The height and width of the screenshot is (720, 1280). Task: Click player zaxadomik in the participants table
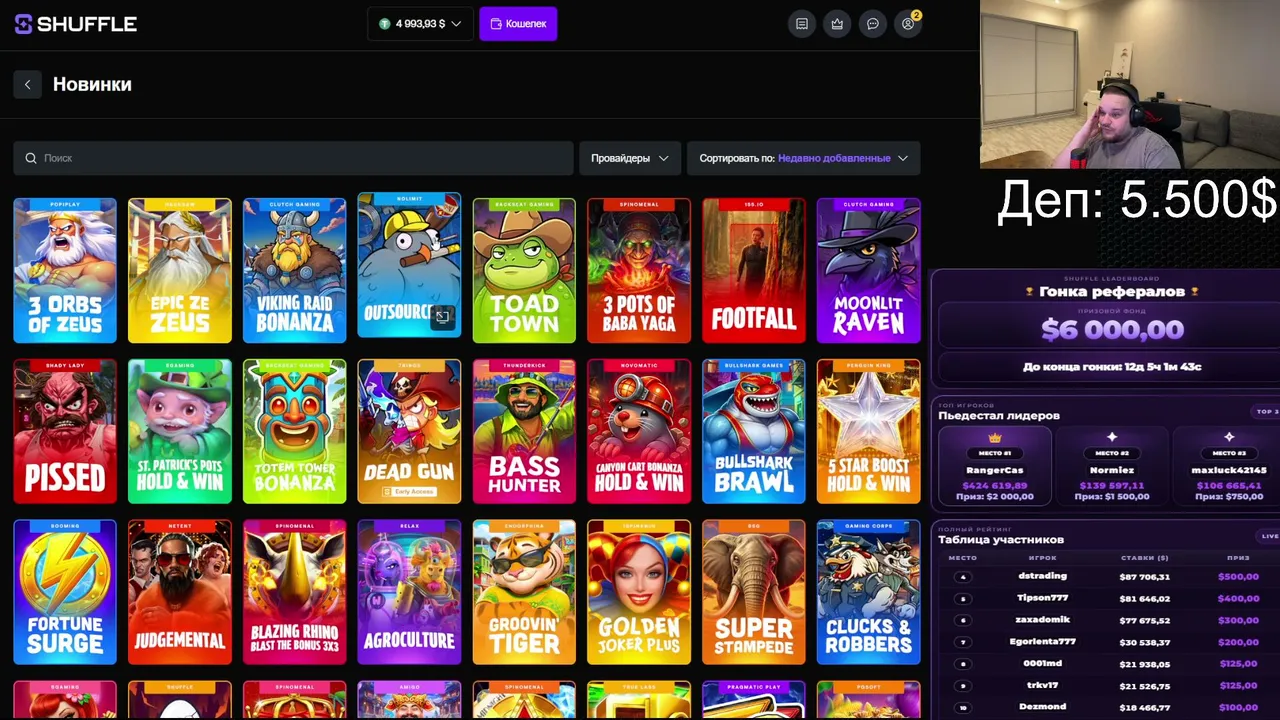pos(1042,620)
